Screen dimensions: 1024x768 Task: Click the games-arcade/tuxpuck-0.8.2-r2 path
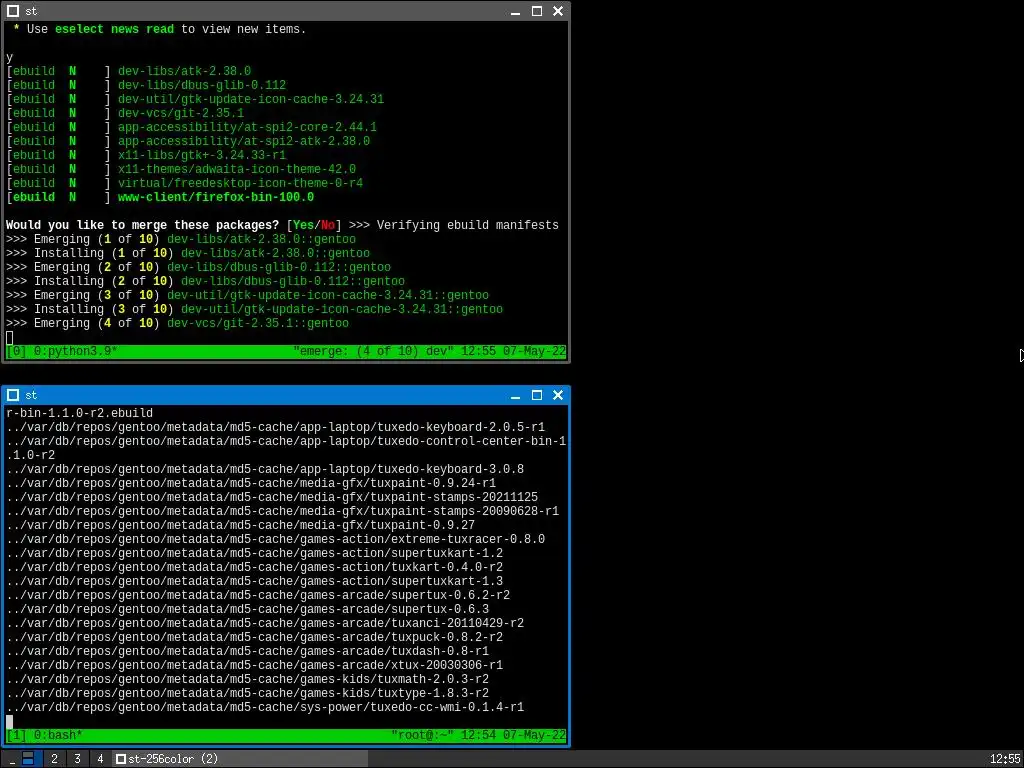coord(255,638)
